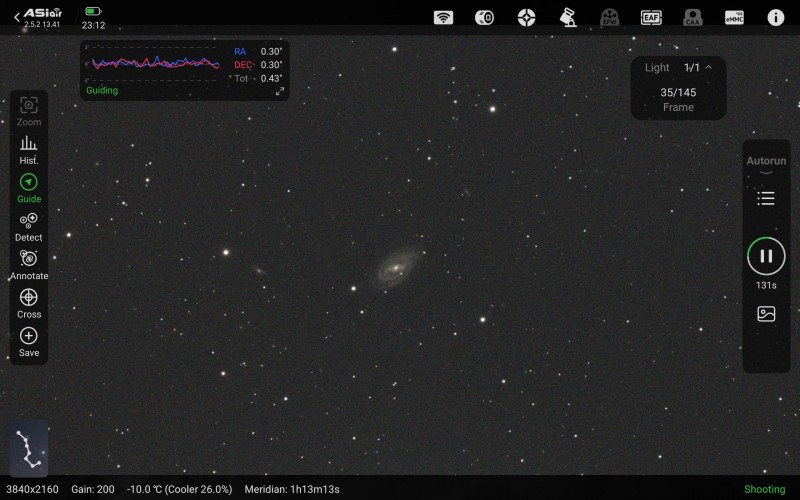Open the guiding graph curve
Screen dimensions: 800x500
pos(155,63)
